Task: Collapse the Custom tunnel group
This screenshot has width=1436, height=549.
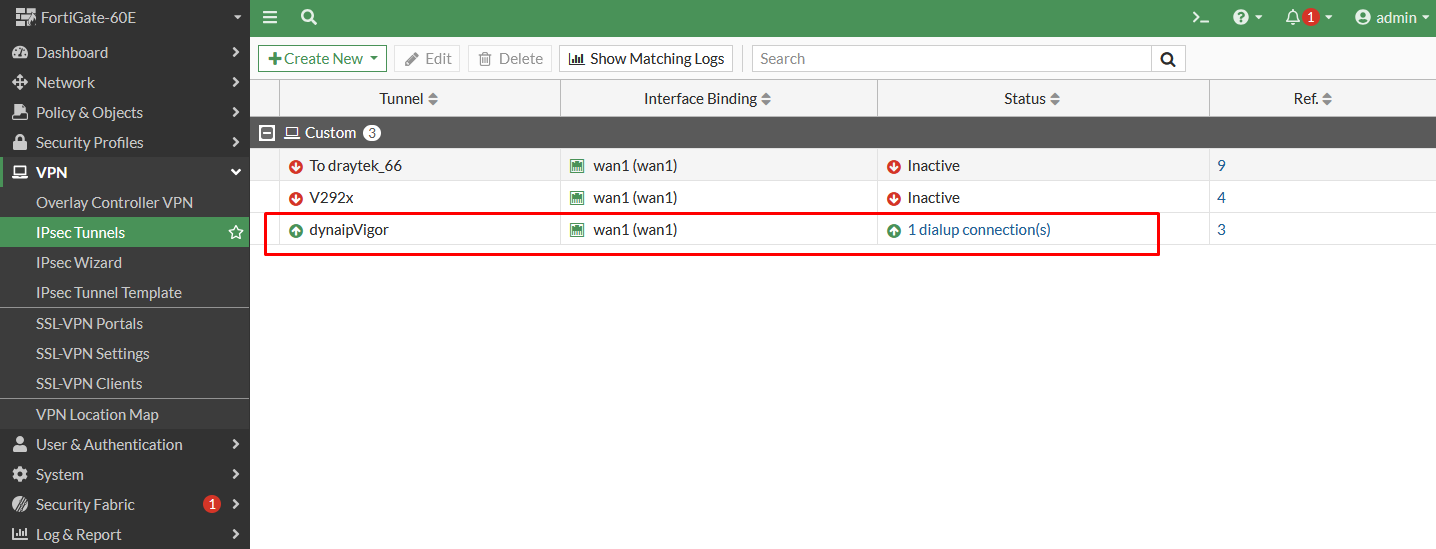Action: point(267,133)
